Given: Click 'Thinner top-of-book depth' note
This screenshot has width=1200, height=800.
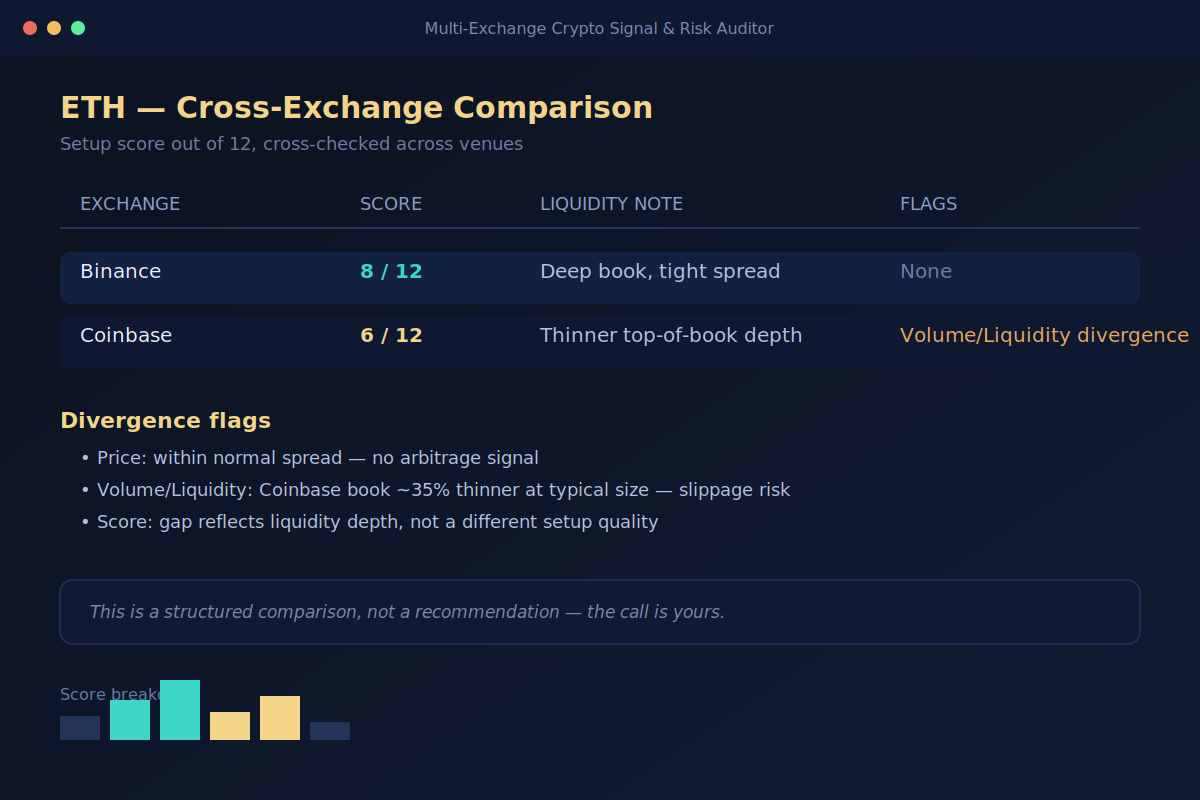Looking at the screenshot, I should 671,336.
